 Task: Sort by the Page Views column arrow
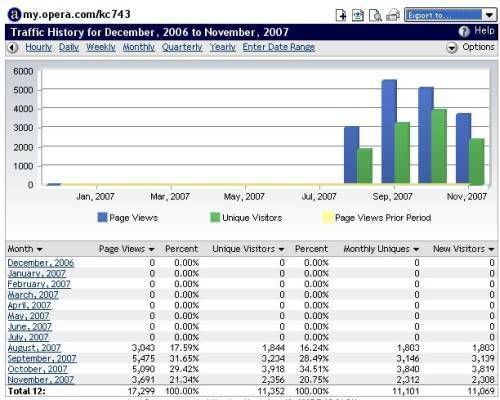point(152,249)
